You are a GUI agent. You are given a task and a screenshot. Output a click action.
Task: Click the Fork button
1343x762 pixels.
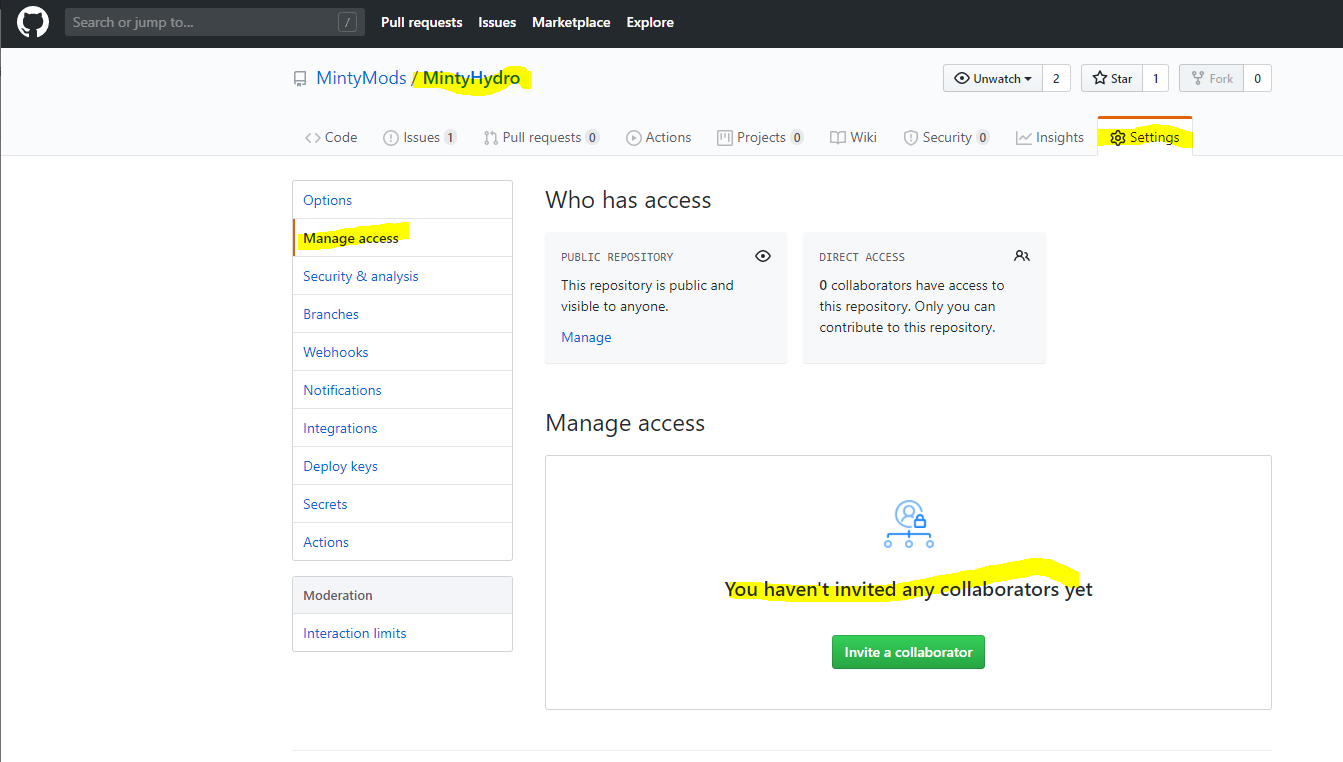(1211, 78)
